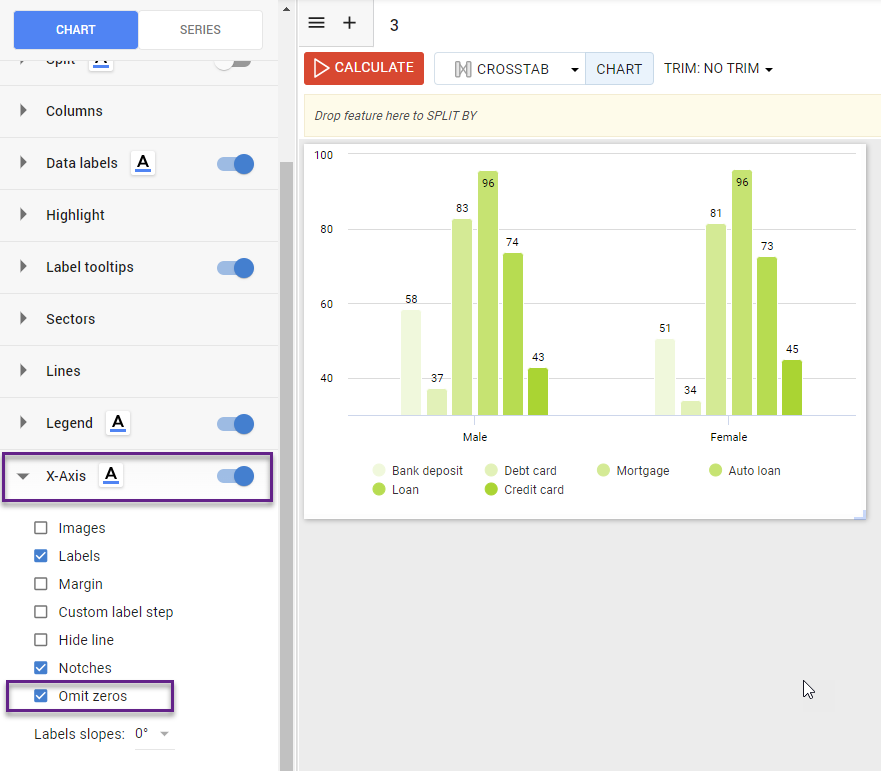The height and width of the screenshot is (771, 881).
Task: Enable the Hide line checkbox
Action: tap(41, 640)
